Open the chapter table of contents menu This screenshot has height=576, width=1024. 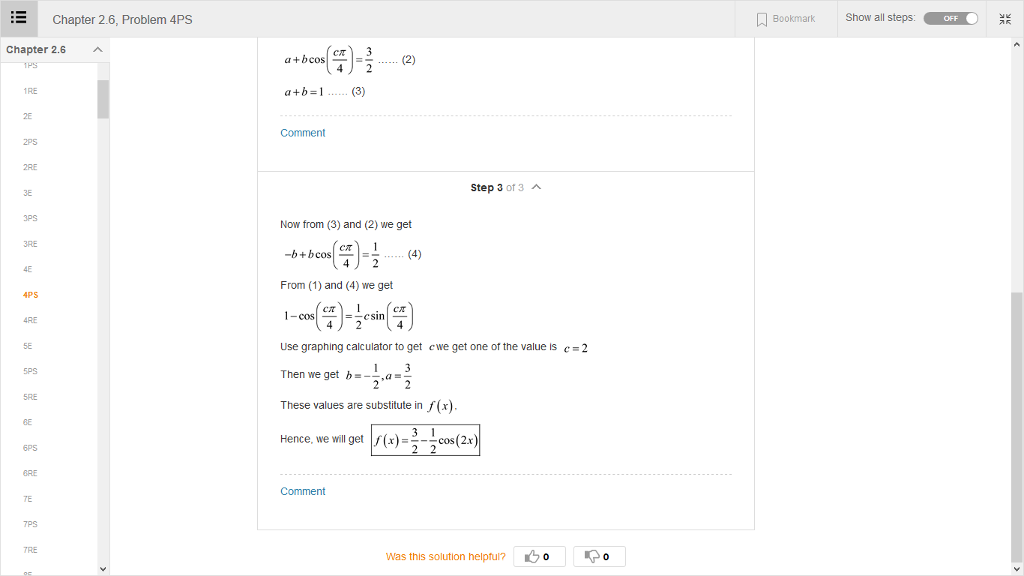[x=19, y=17]
